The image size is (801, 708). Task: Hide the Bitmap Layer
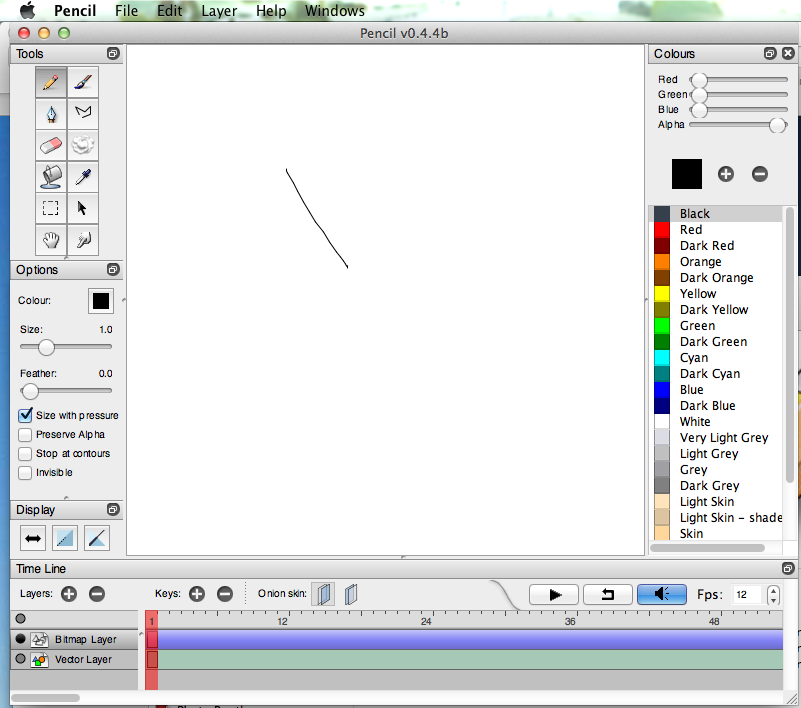tap(19, 639)
